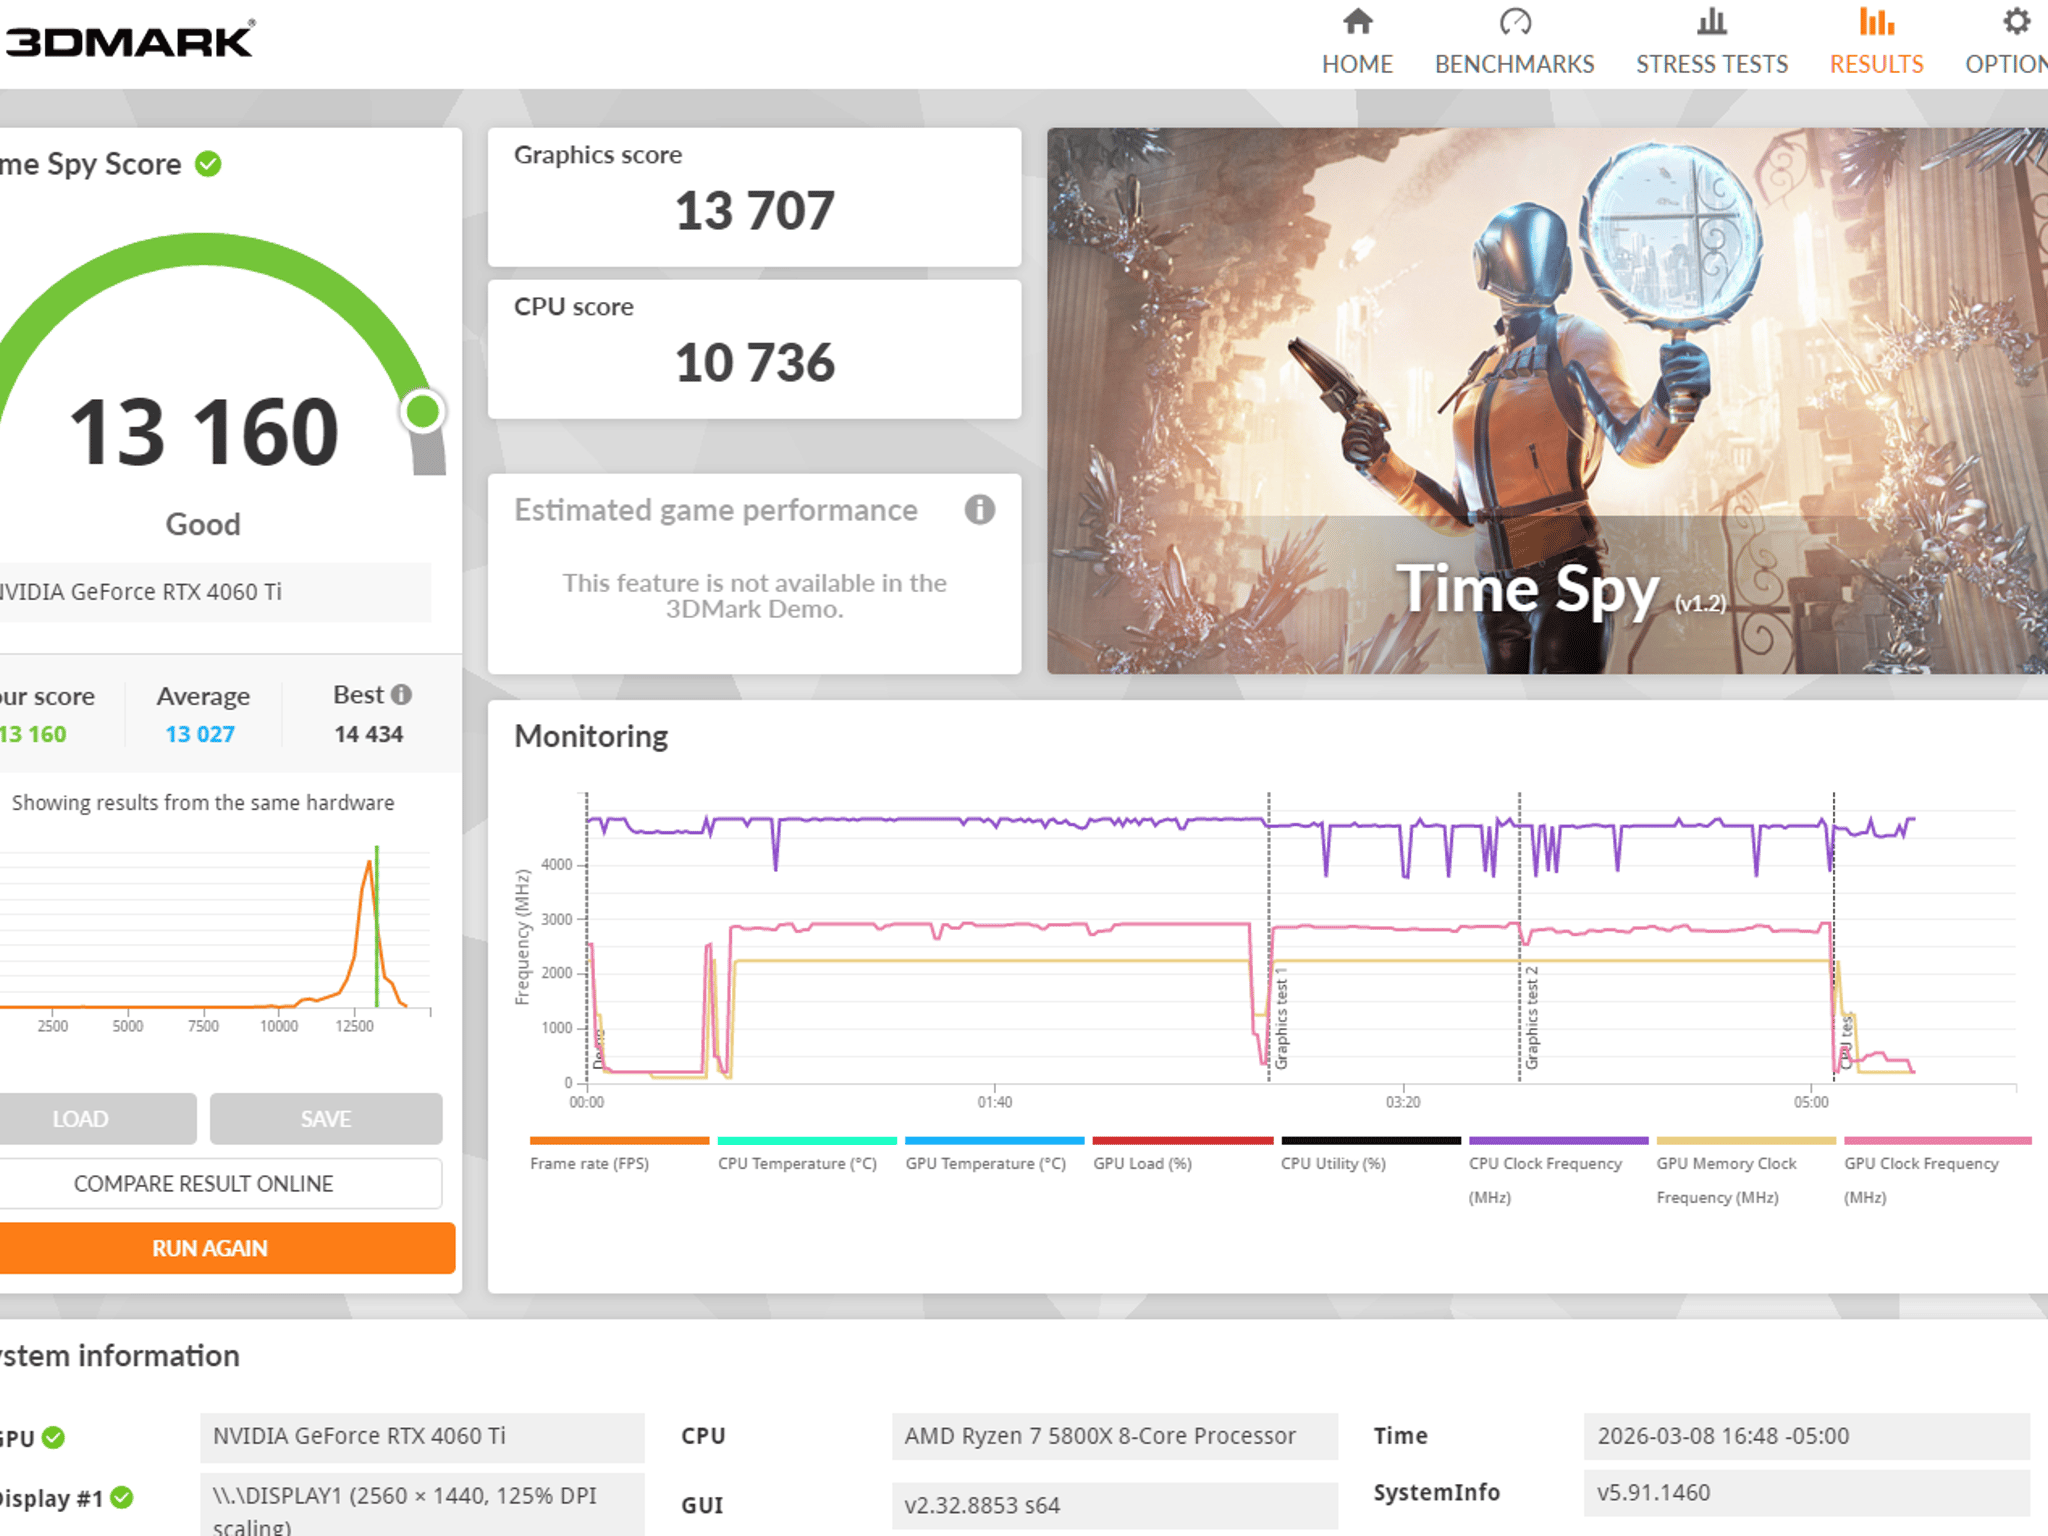Click the Best score 14 434
The image size is (2048, 1536).
369,735
